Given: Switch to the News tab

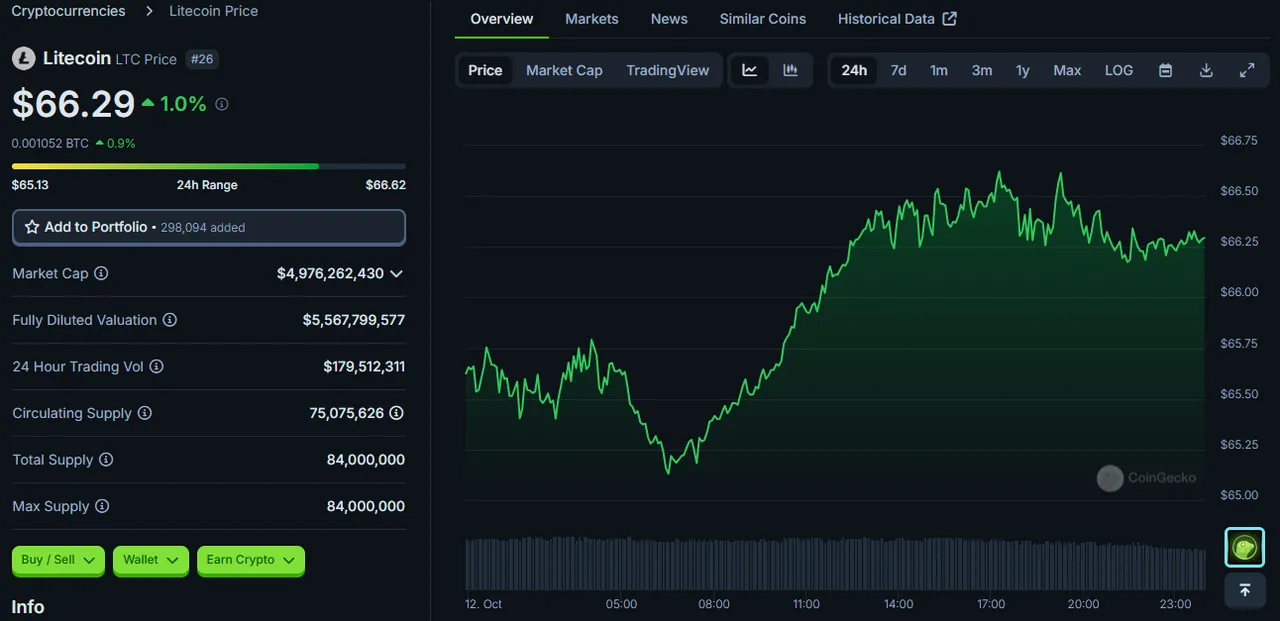Looking at the screenshot, I should [669, 19].
